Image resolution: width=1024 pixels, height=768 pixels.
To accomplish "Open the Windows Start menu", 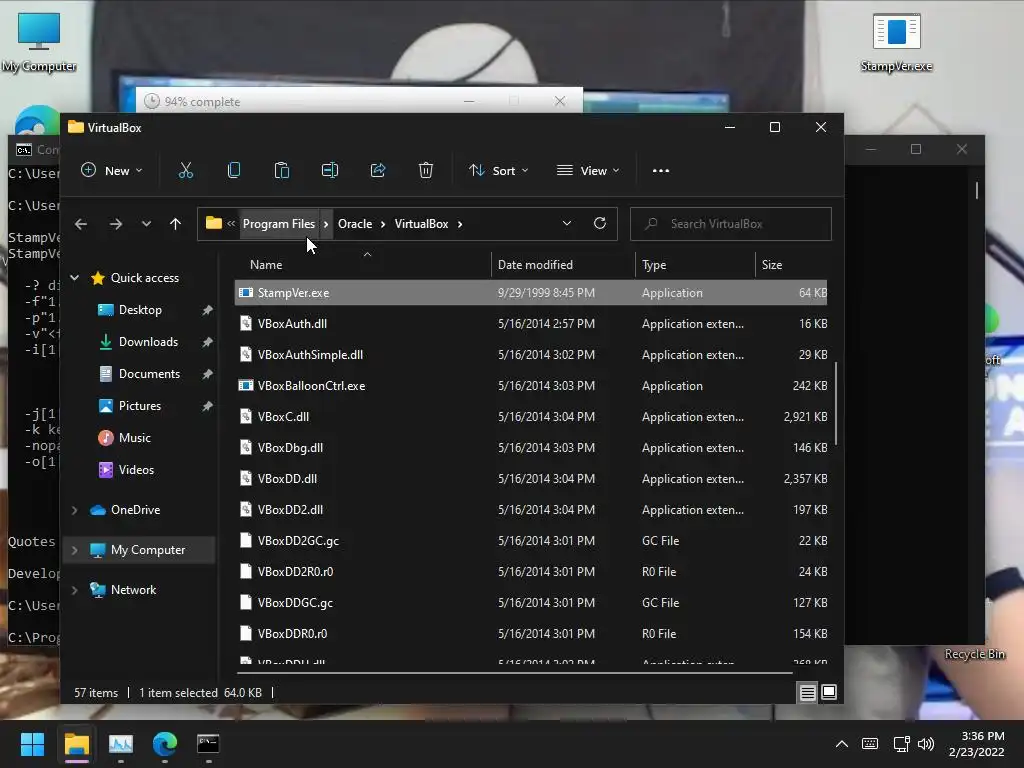I will [32, 744].
